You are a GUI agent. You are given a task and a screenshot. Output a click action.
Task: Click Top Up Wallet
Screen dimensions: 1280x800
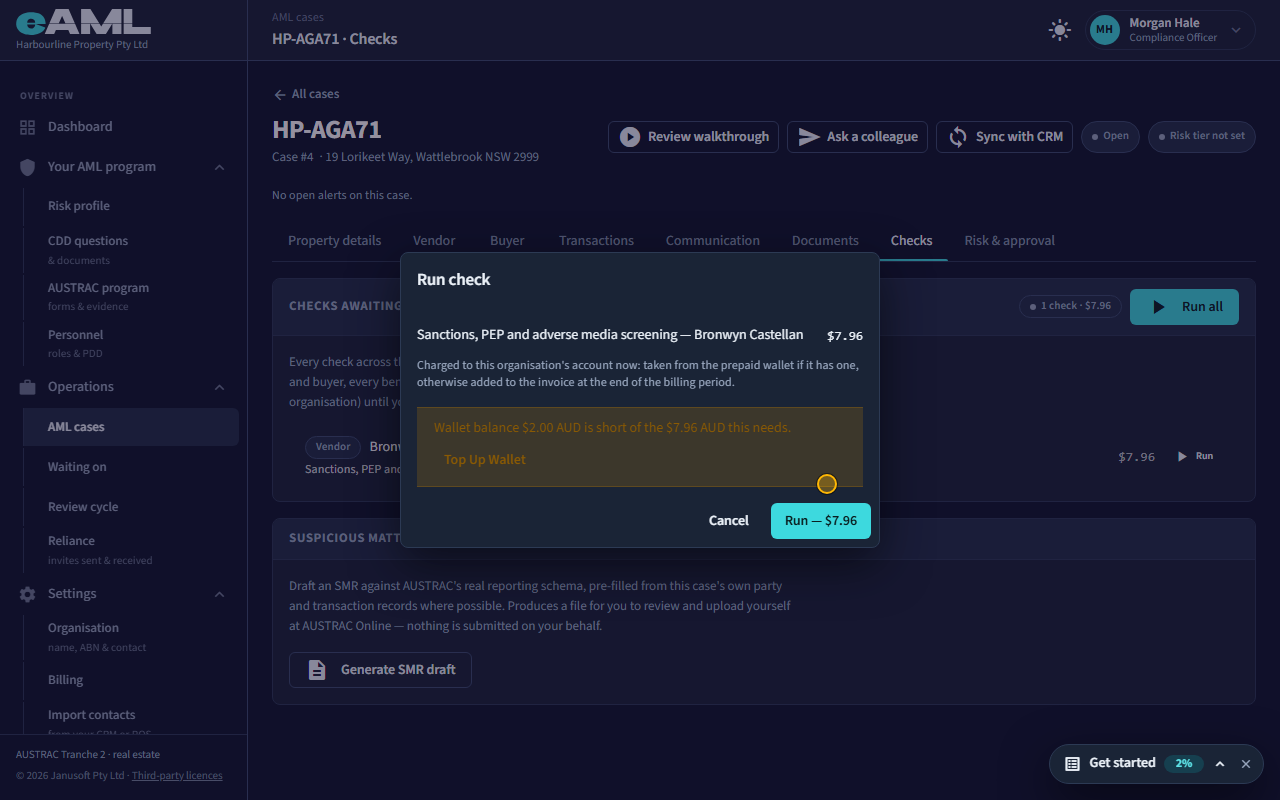[x=485, y=460]
